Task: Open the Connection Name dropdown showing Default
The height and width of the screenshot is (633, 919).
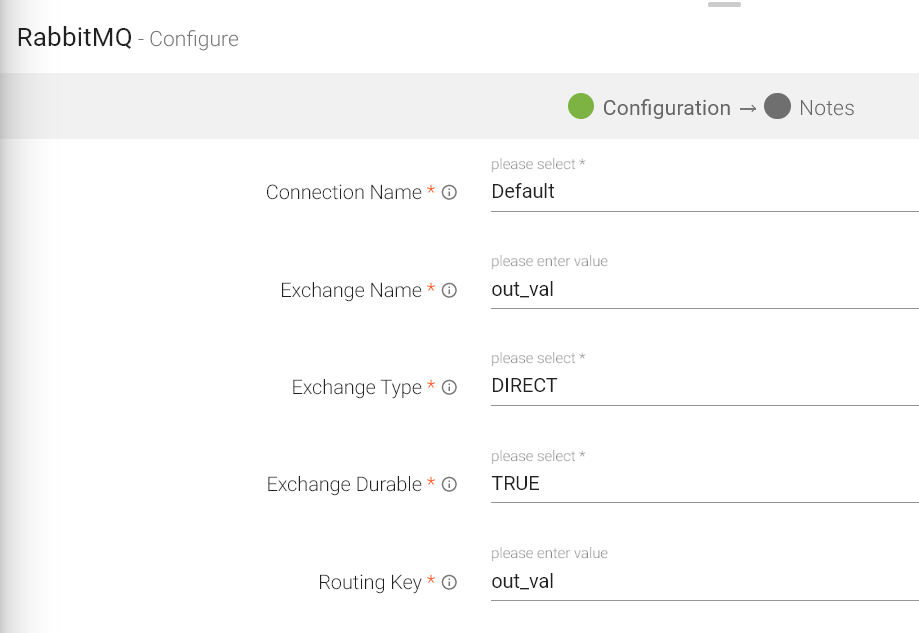Action: [704, 192]
